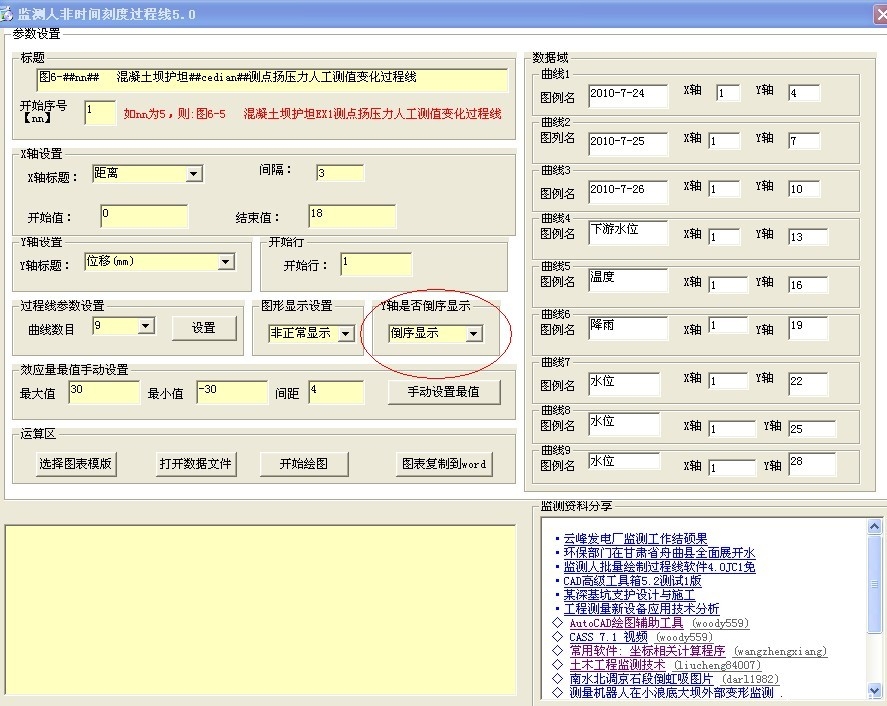887x706 pixels.
Task: Open link 环保部门在甘肃省舟曲县全面展开水
Action: 659,553
